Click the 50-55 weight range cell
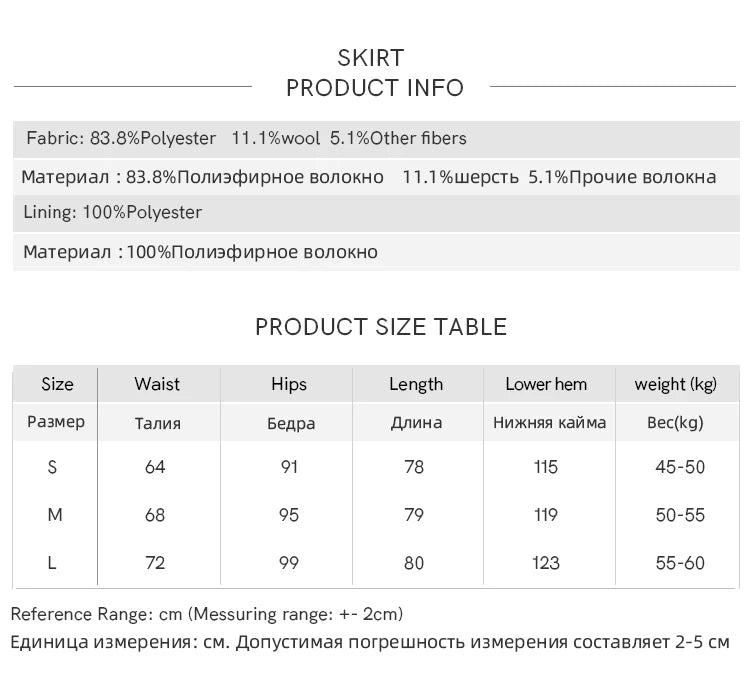Screen dimensions: 750x679 point(680,515)
